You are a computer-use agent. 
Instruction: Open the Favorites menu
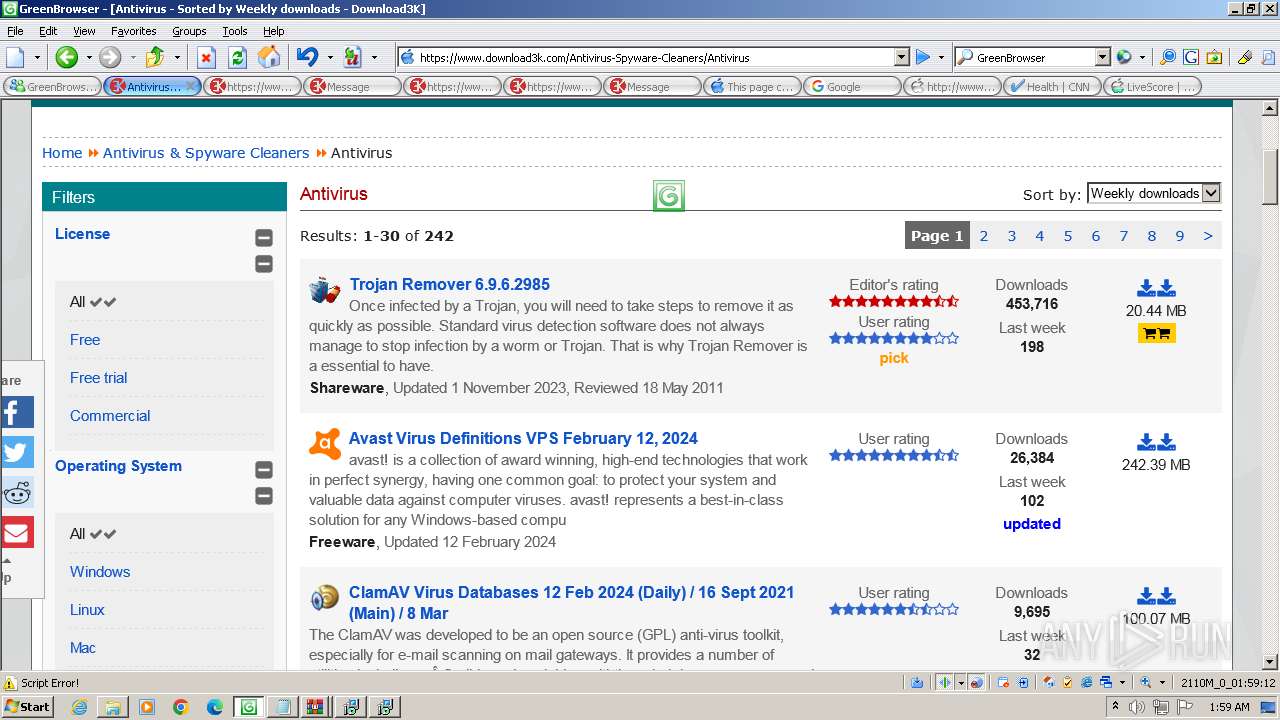133,31
